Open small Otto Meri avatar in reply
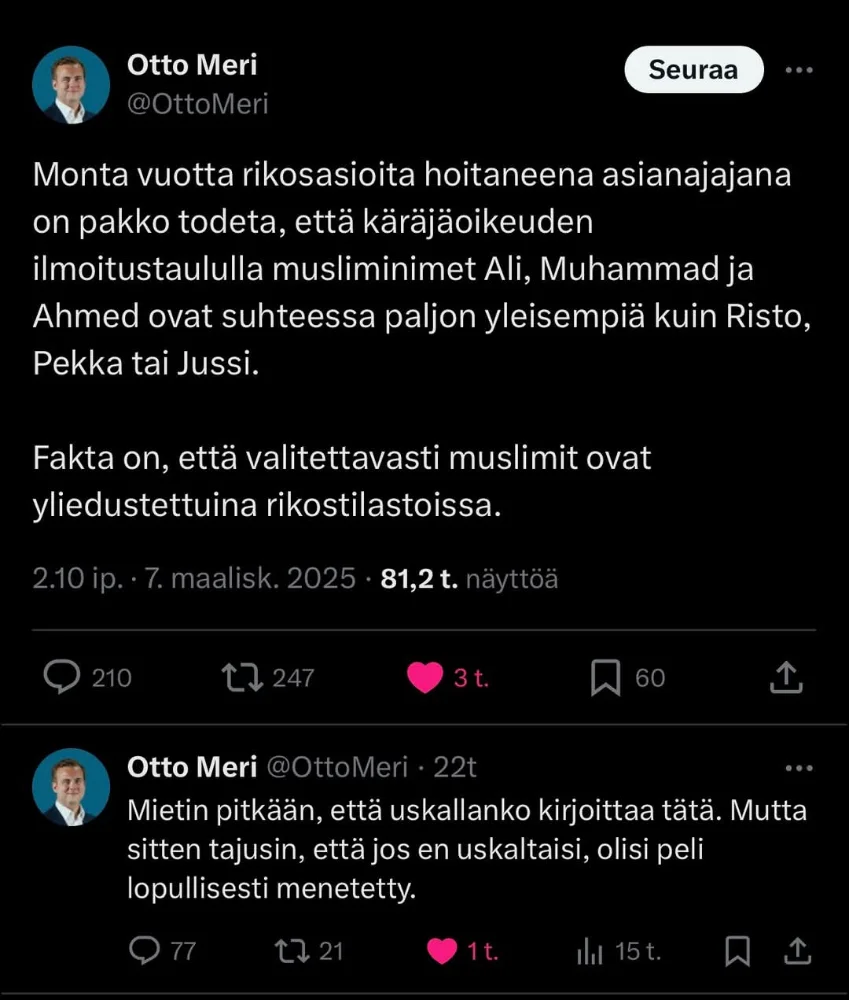The width and height of the screenshot is (849, 1000). [71, 787]
